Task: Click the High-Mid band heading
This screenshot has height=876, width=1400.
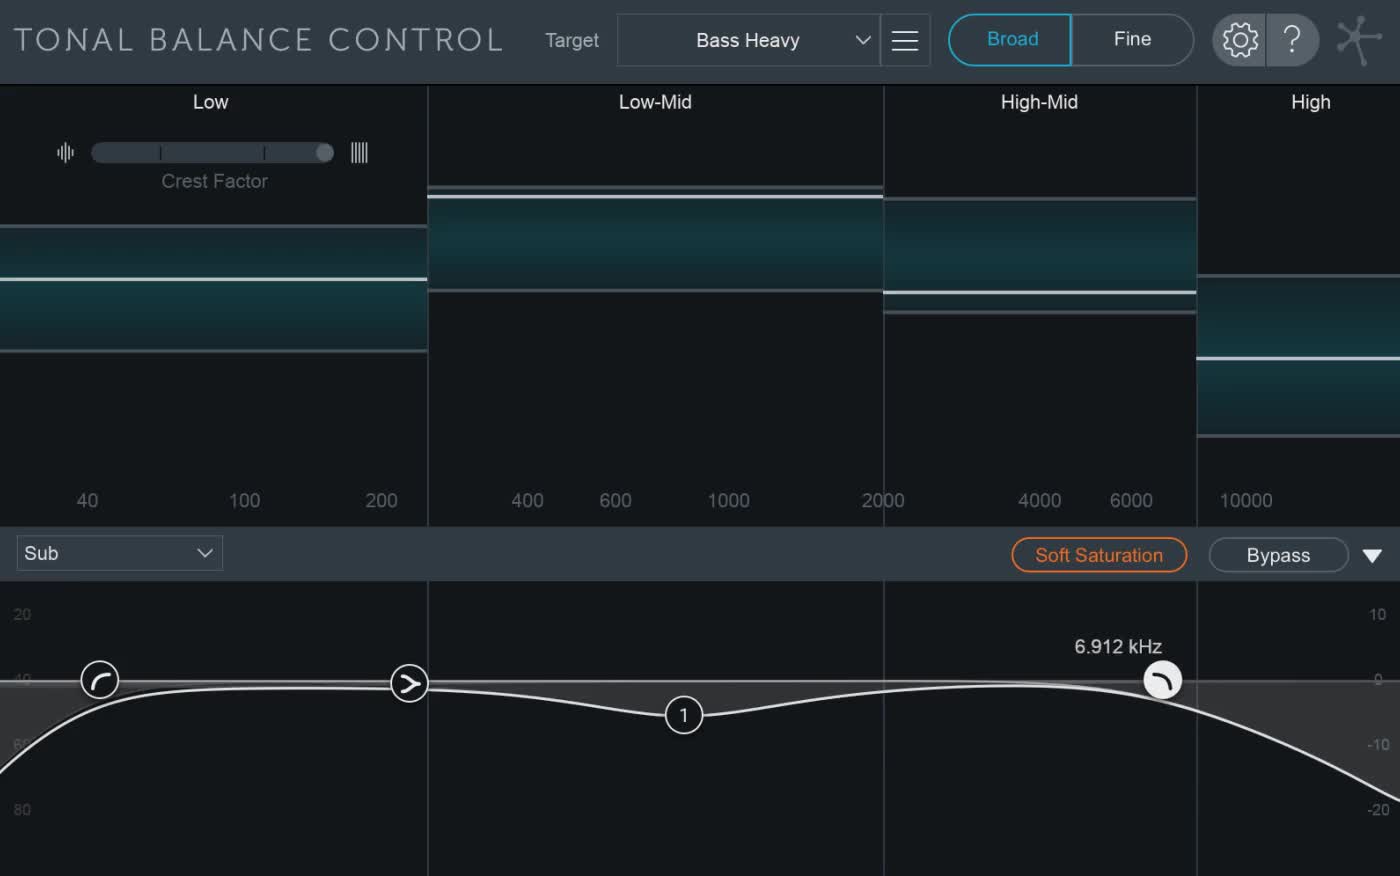Action: (x=1039, y=102)
